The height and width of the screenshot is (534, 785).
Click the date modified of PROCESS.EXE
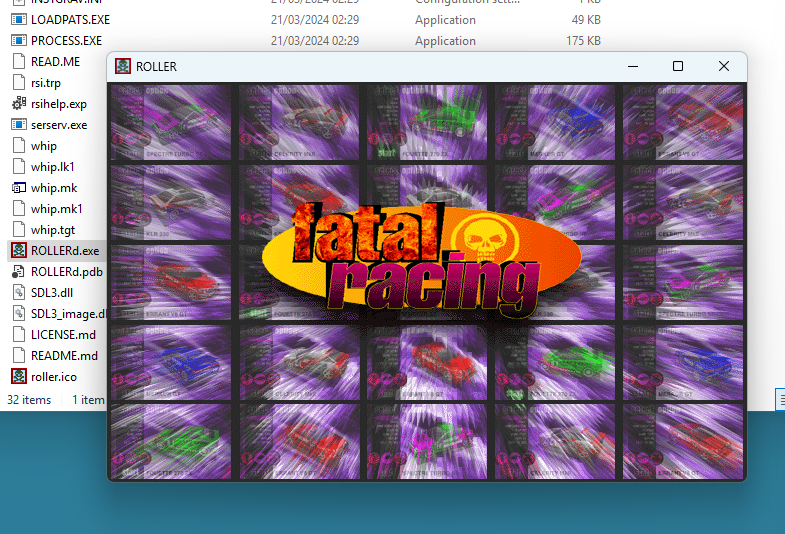coord(315,41)
